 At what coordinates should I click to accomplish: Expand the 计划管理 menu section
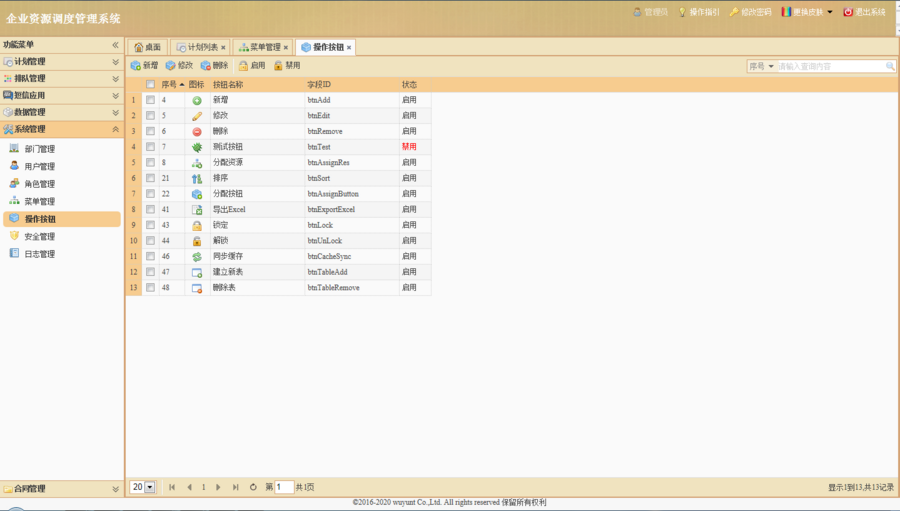115,61
